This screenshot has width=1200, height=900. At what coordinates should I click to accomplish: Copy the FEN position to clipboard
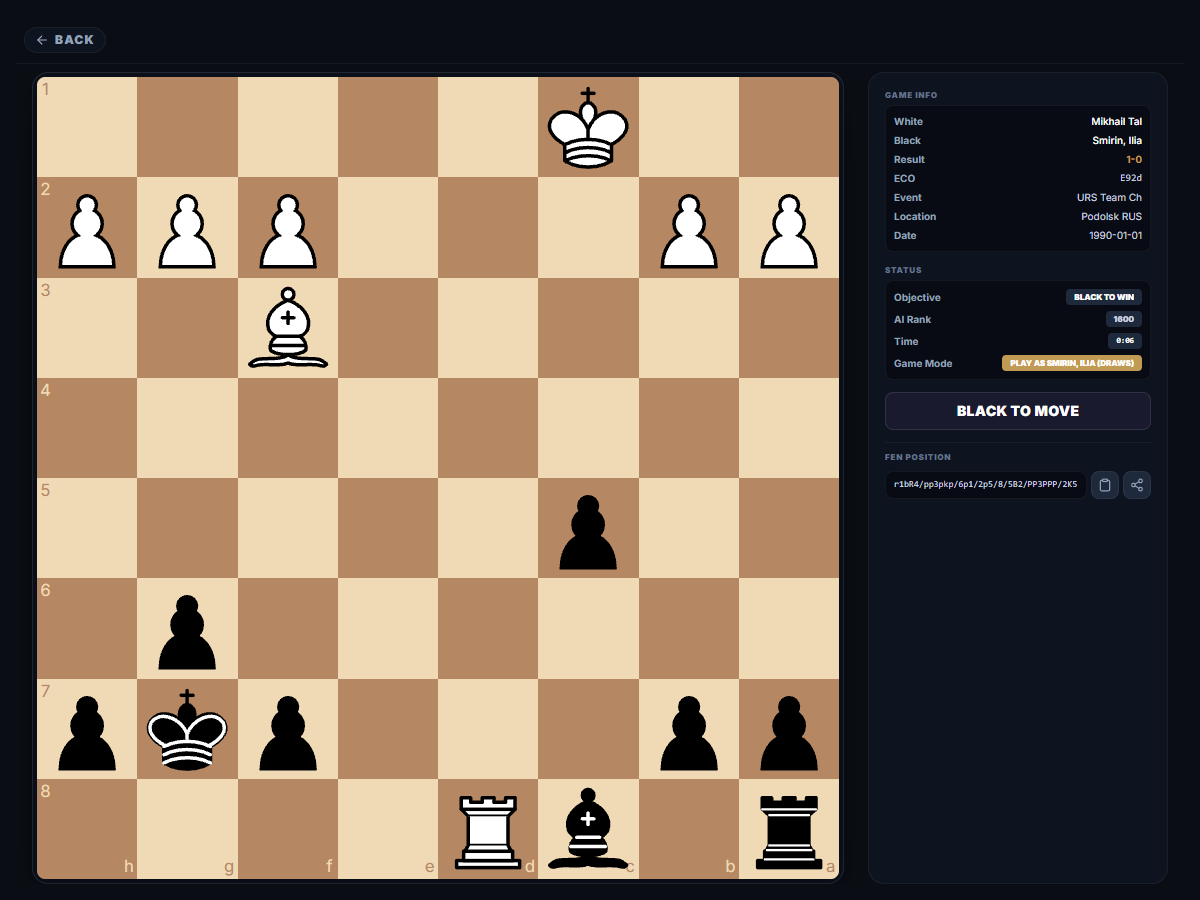(x=1105, y=485)
